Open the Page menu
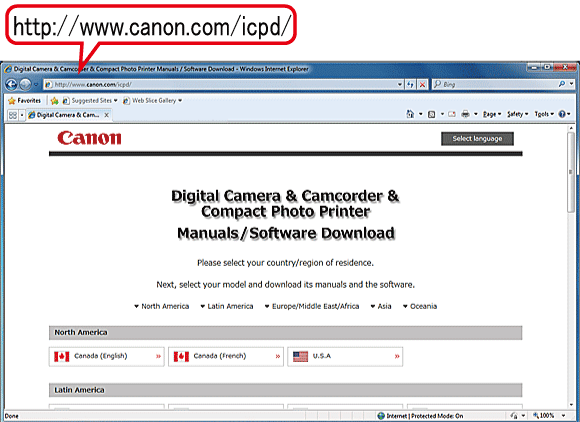580x422 pixels. coord(492,114)
